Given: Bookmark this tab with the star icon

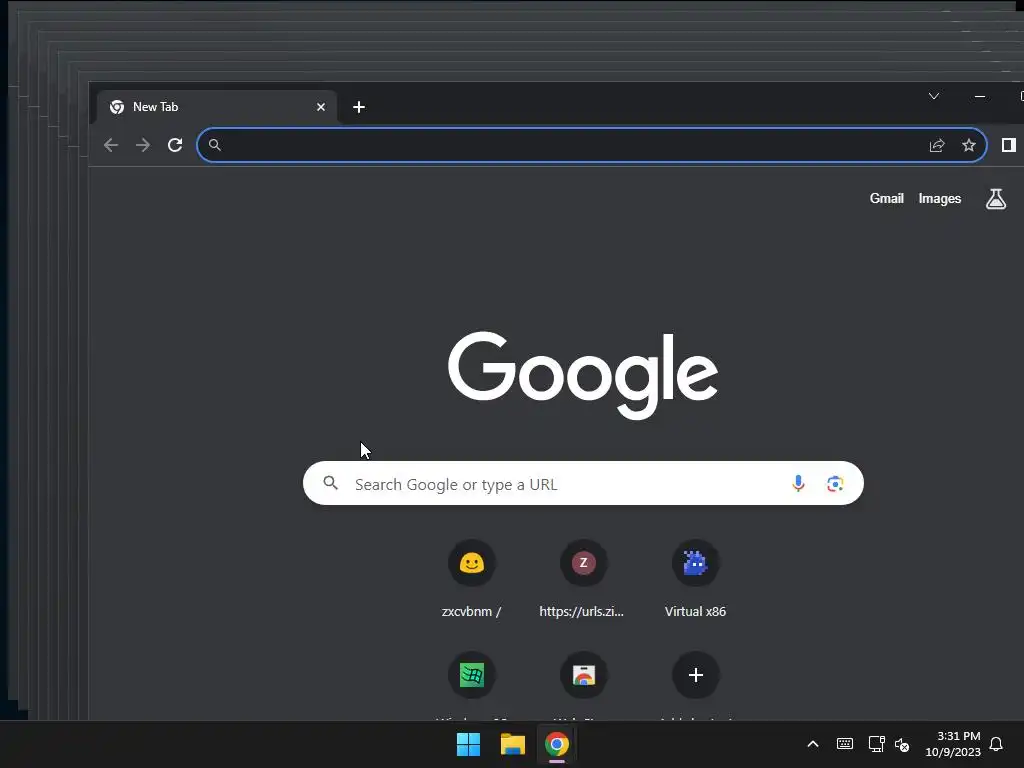Looking at the screenshot, I should pyautogui.click(x=968, y=145).
